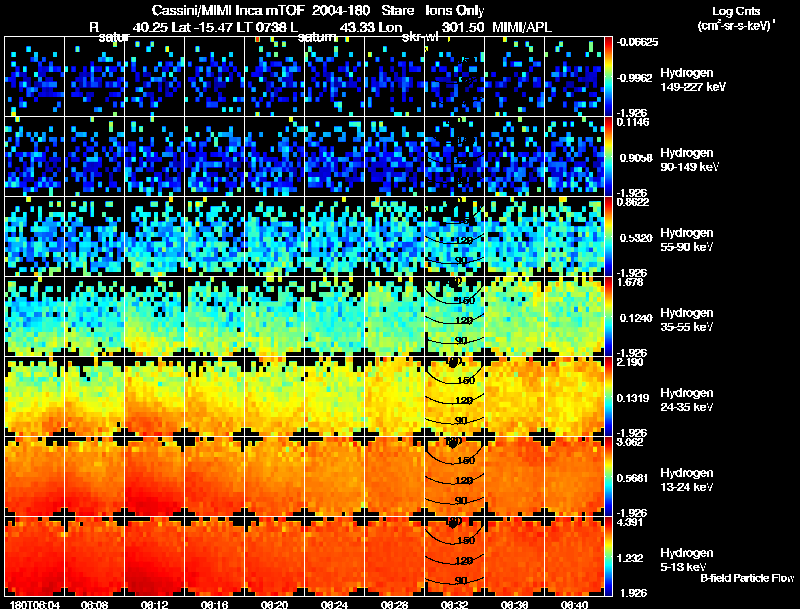Click the skr-wl marker label
Viewport: 800px width, 609px height.
[x=420, y=37]
